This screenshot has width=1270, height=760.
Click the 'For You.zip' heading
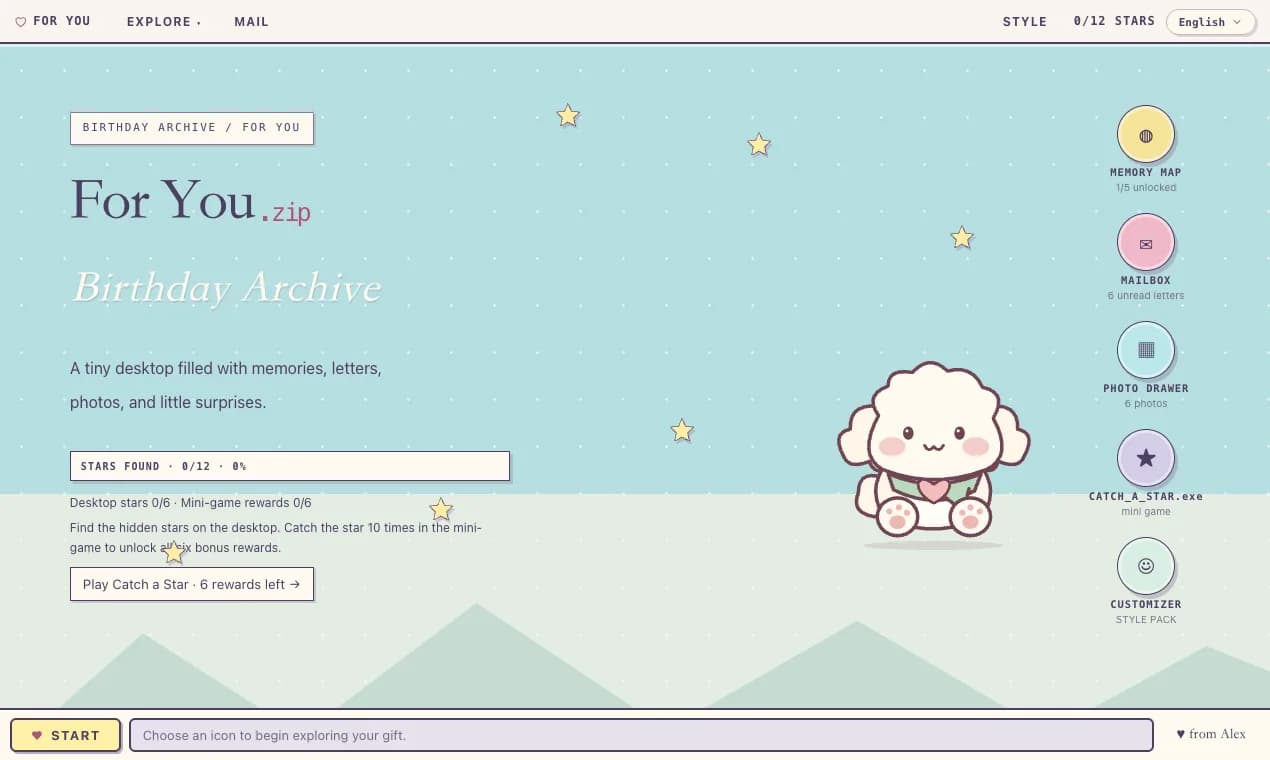click(x=190, y=200)
